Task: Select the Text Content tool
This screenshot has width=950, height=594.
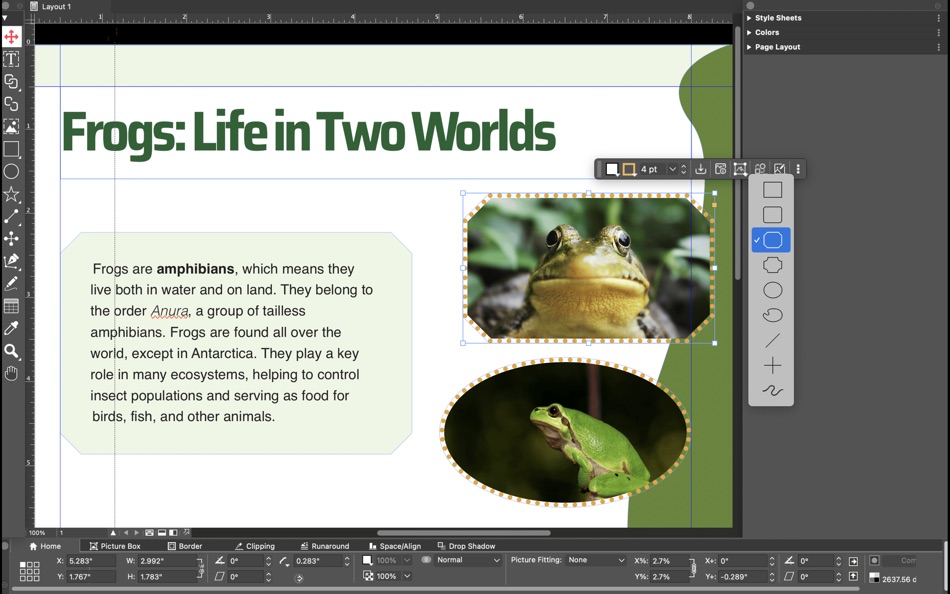Action: 11,59
